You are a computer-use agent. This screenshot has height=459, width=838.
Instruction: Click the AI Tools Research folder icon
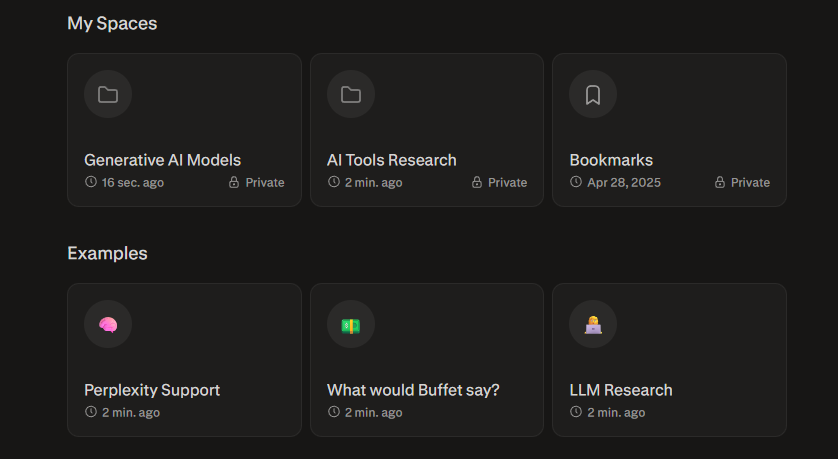click(x=351, y=95)
